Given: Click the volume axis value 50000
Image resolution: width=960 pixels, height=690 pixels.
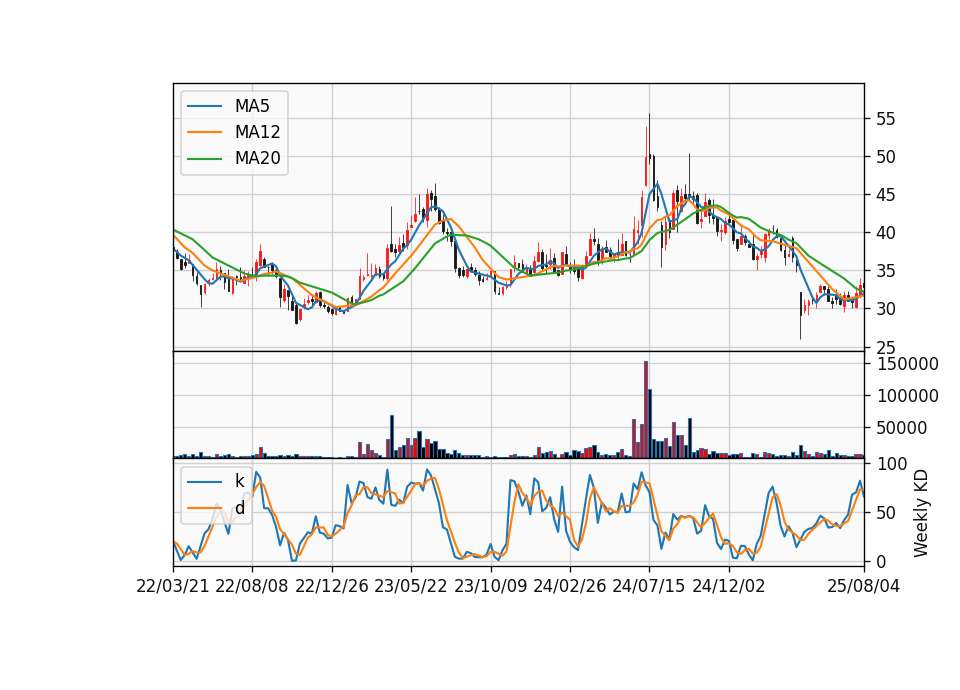Looking at the screenshot, I should (x=902, y=428).
